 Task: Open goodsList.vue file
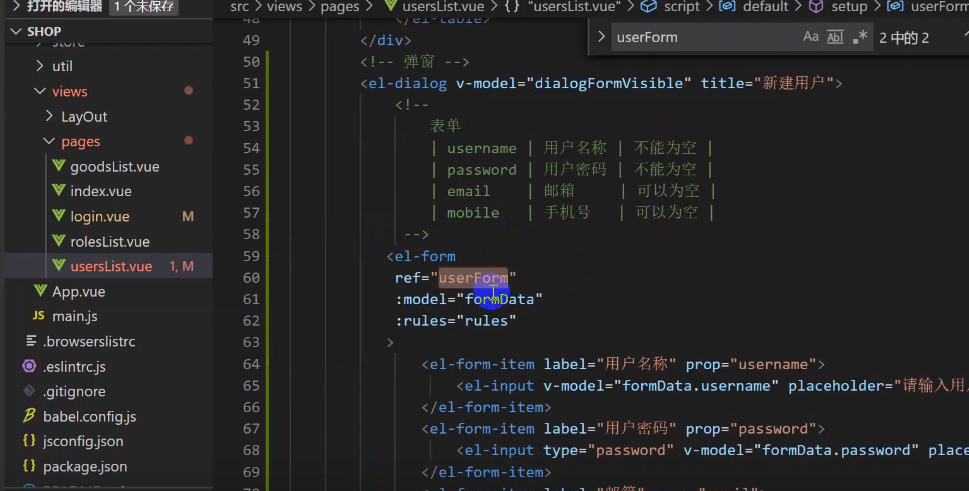tap(114, 167)
